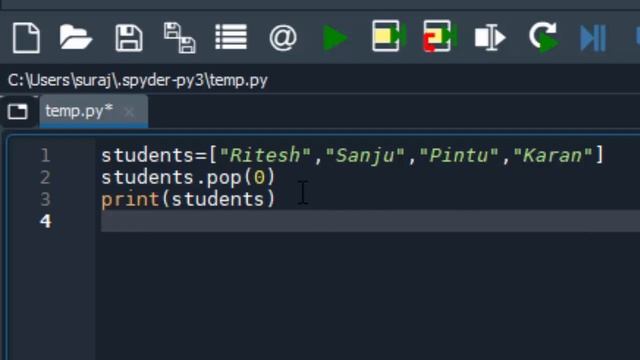Run the current cell icon
The height and width of the screenshot is (360, 640).
pyautogui.click(x=389, y=36)
